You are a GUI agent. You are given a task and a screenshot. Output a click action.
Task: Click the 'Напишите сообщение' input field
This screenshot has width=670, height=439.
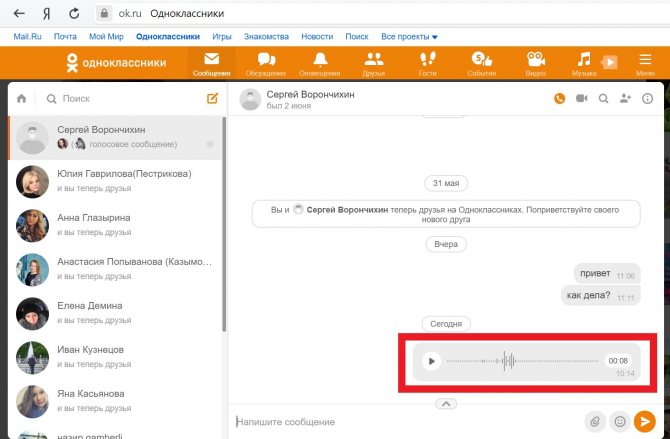(x=406, y=422)
